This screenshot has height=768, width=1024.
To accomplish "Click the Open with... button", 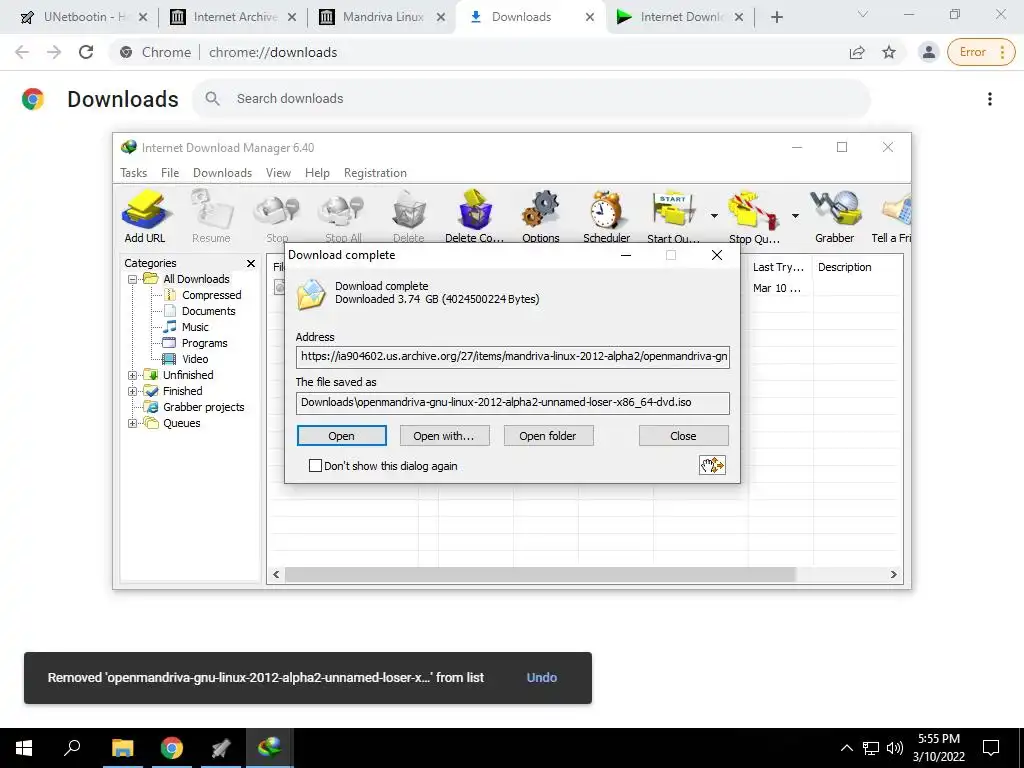I will (x=444, y=436).
